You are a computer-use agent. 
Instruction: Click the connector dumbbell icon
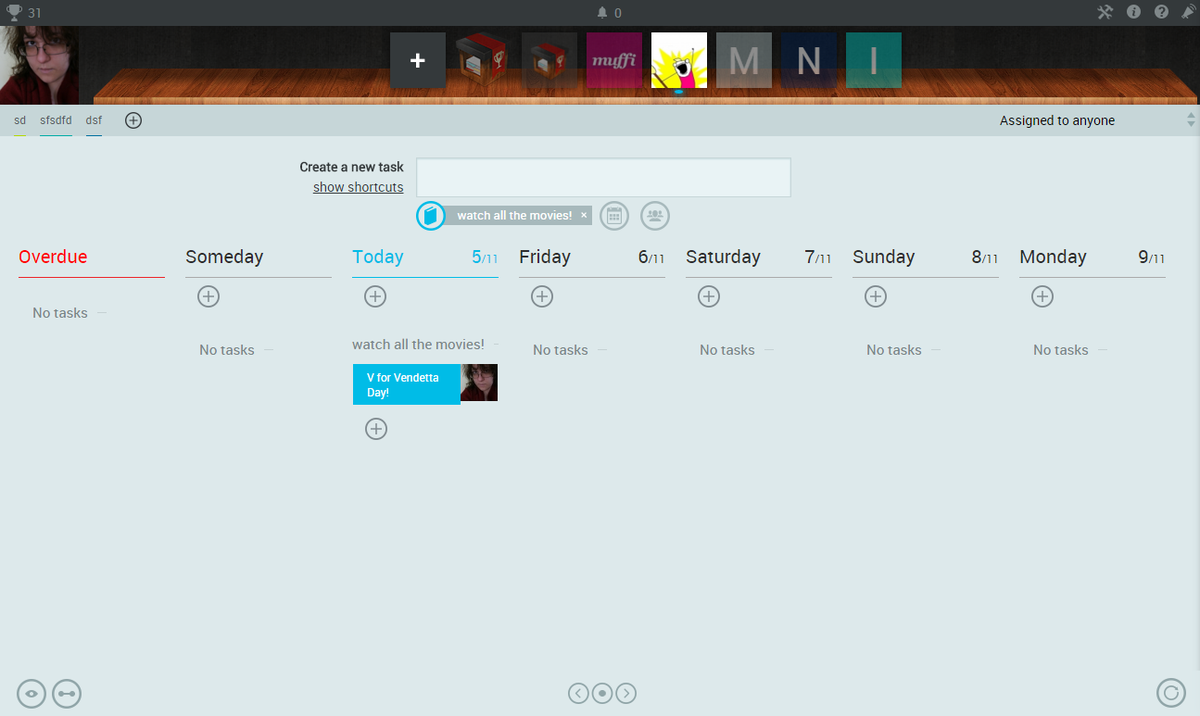tap(67, 693)
